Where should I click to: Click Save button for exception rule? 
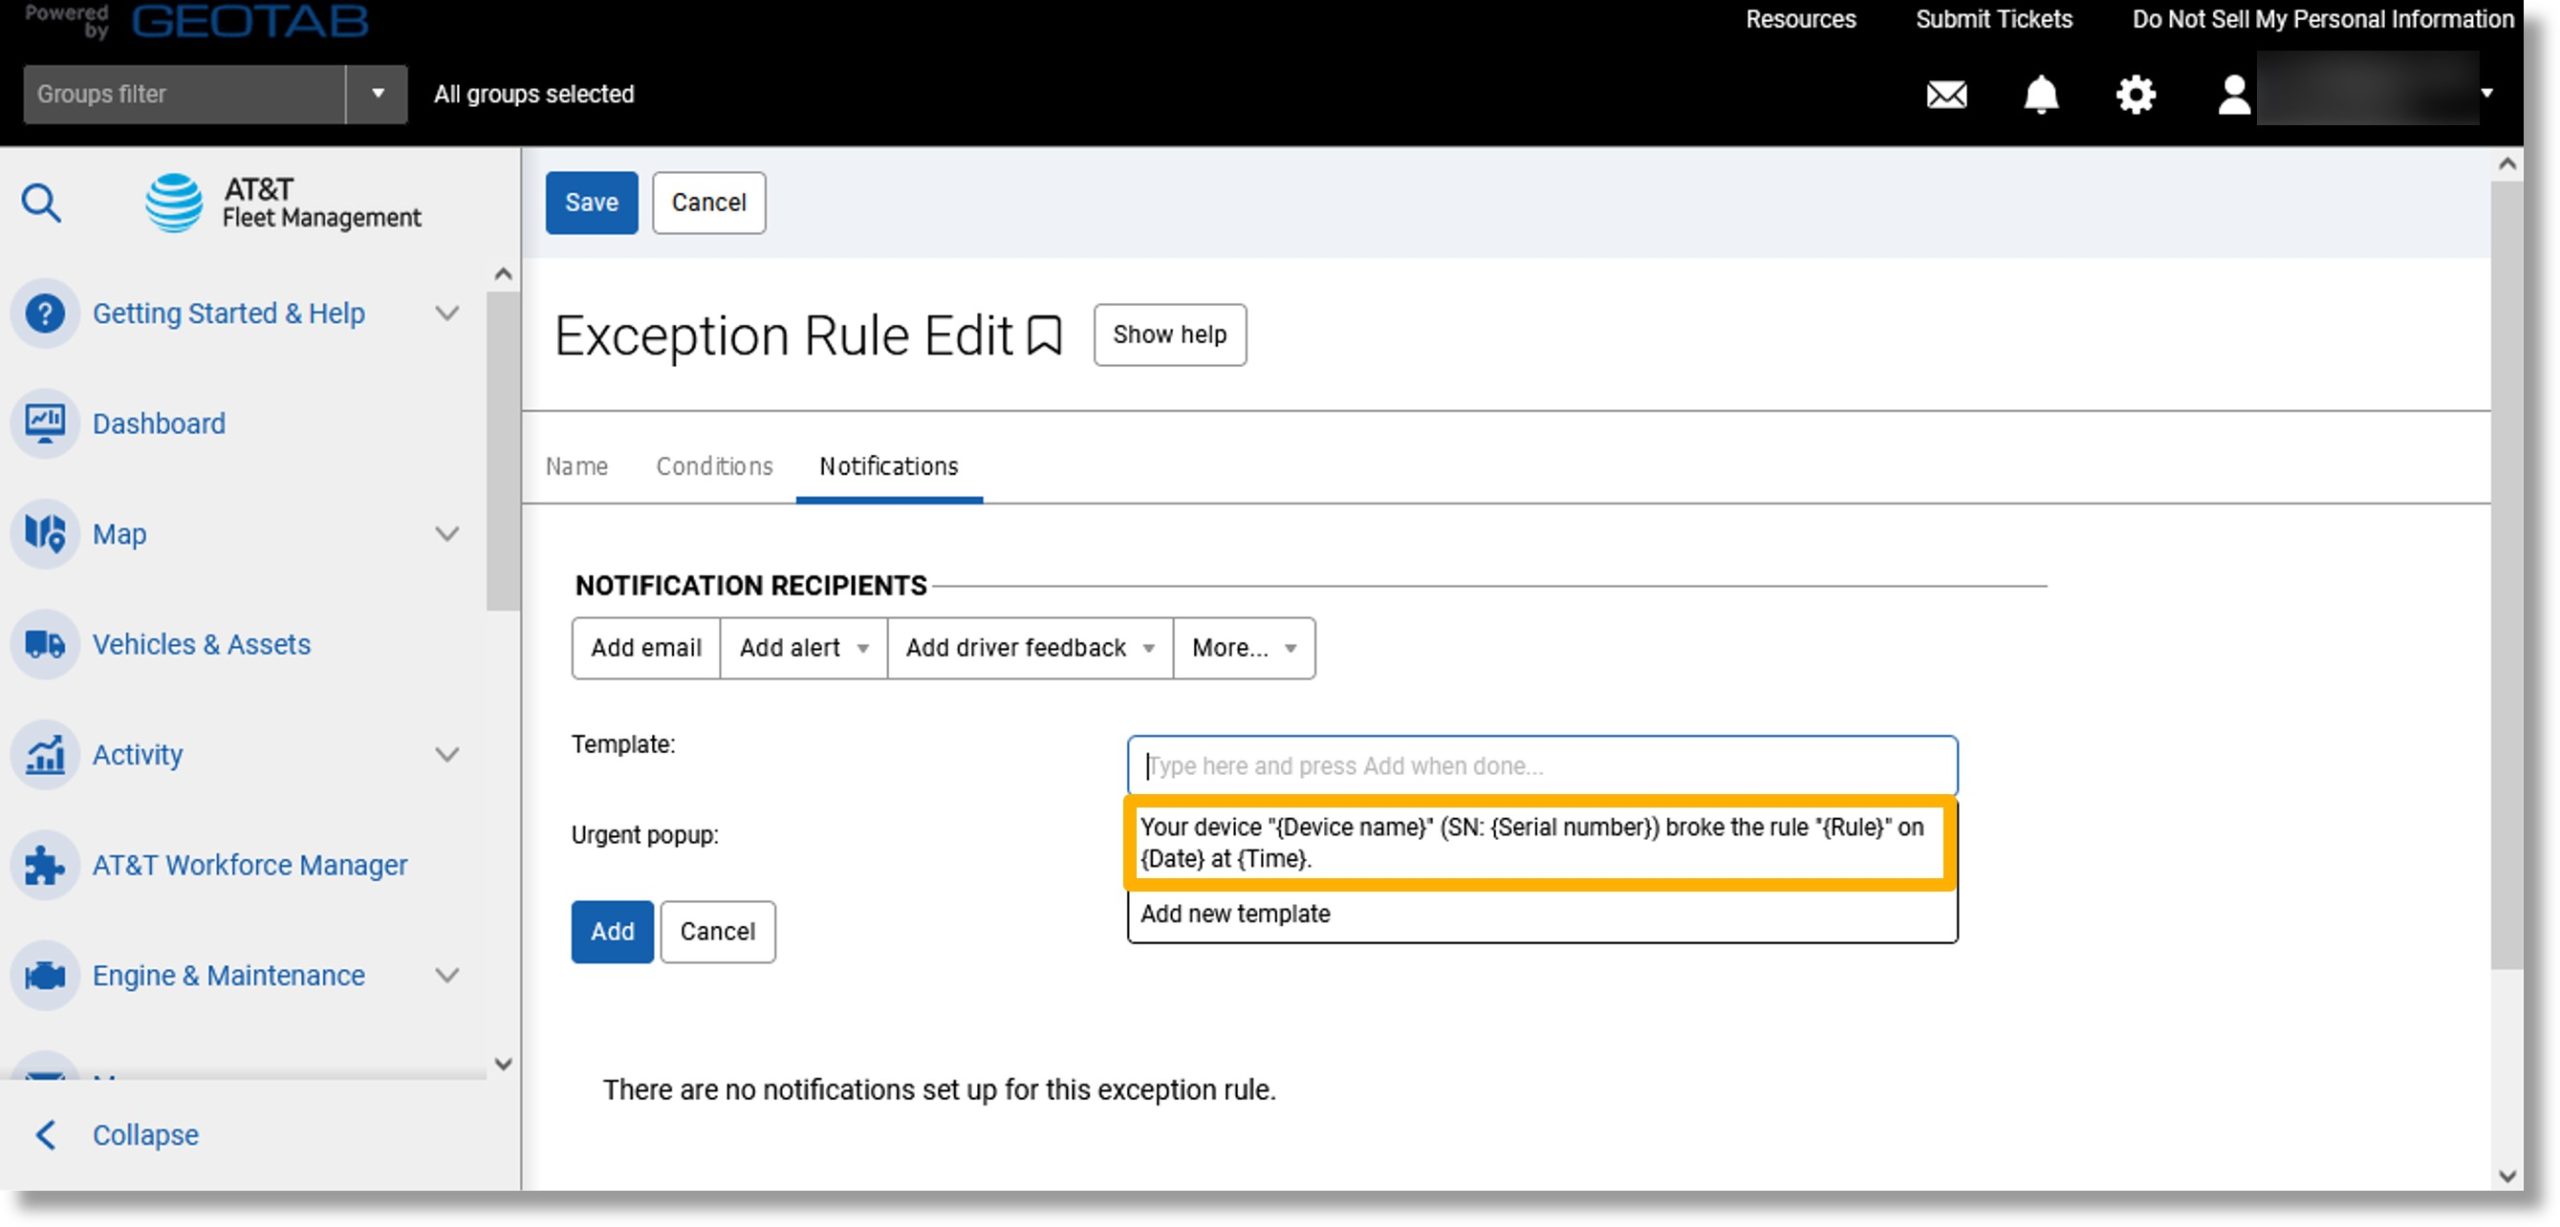pos(591,201)
